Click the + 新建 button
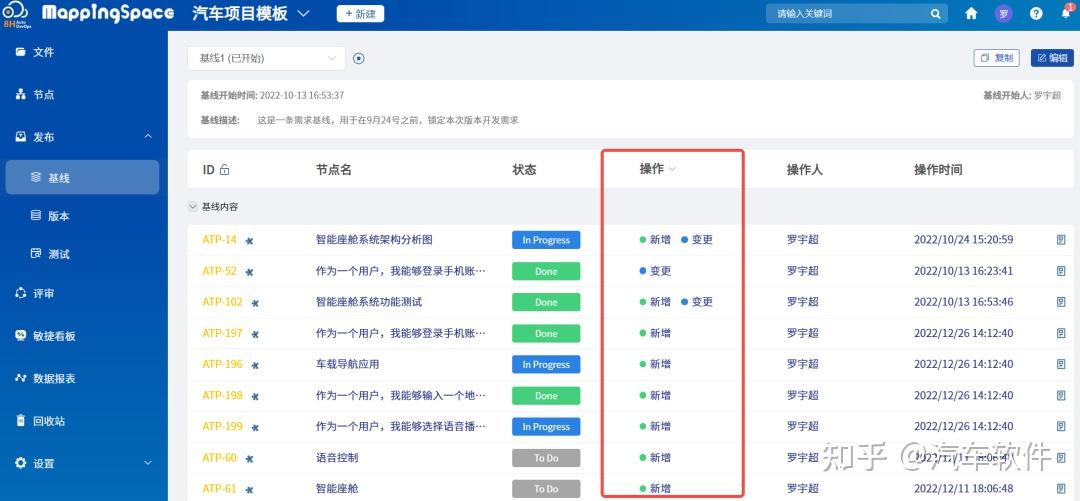 360,14
